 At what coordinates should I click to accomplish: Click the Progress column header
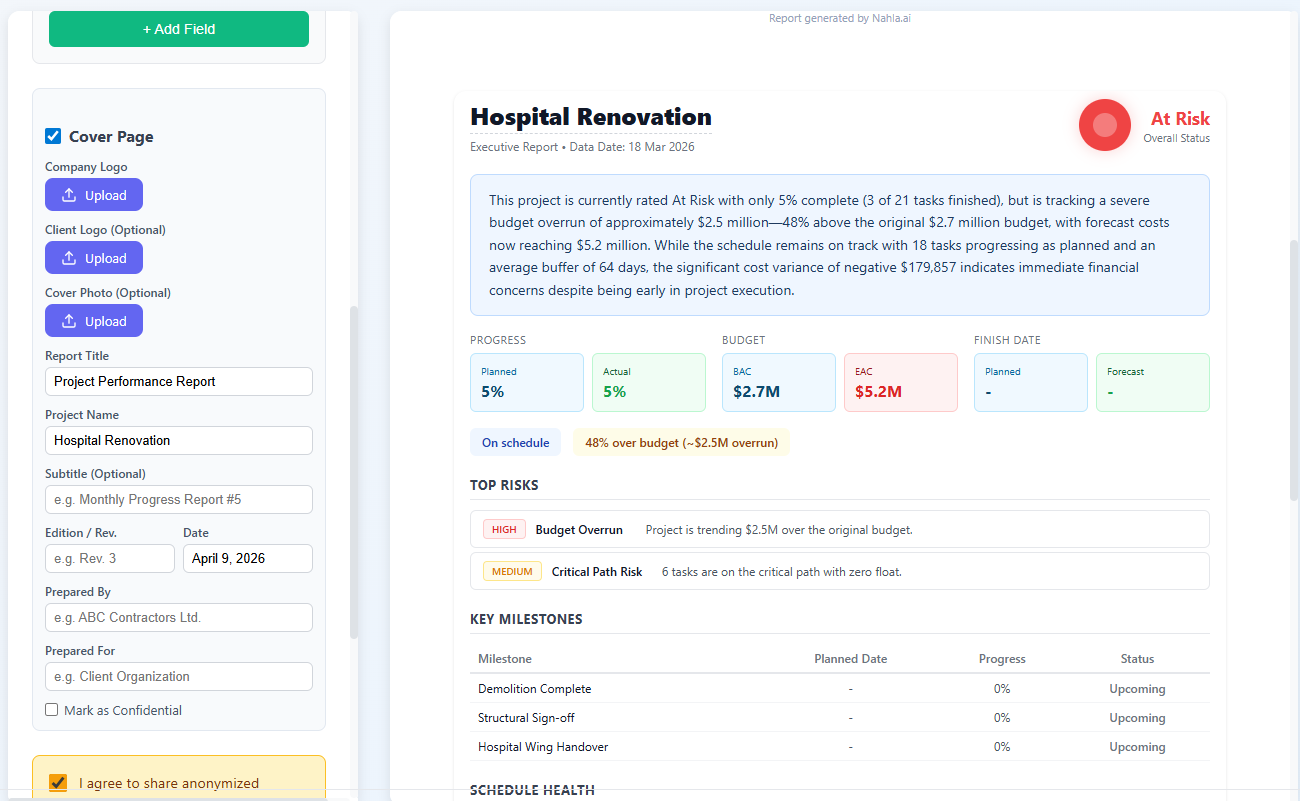pos(1002,659)
